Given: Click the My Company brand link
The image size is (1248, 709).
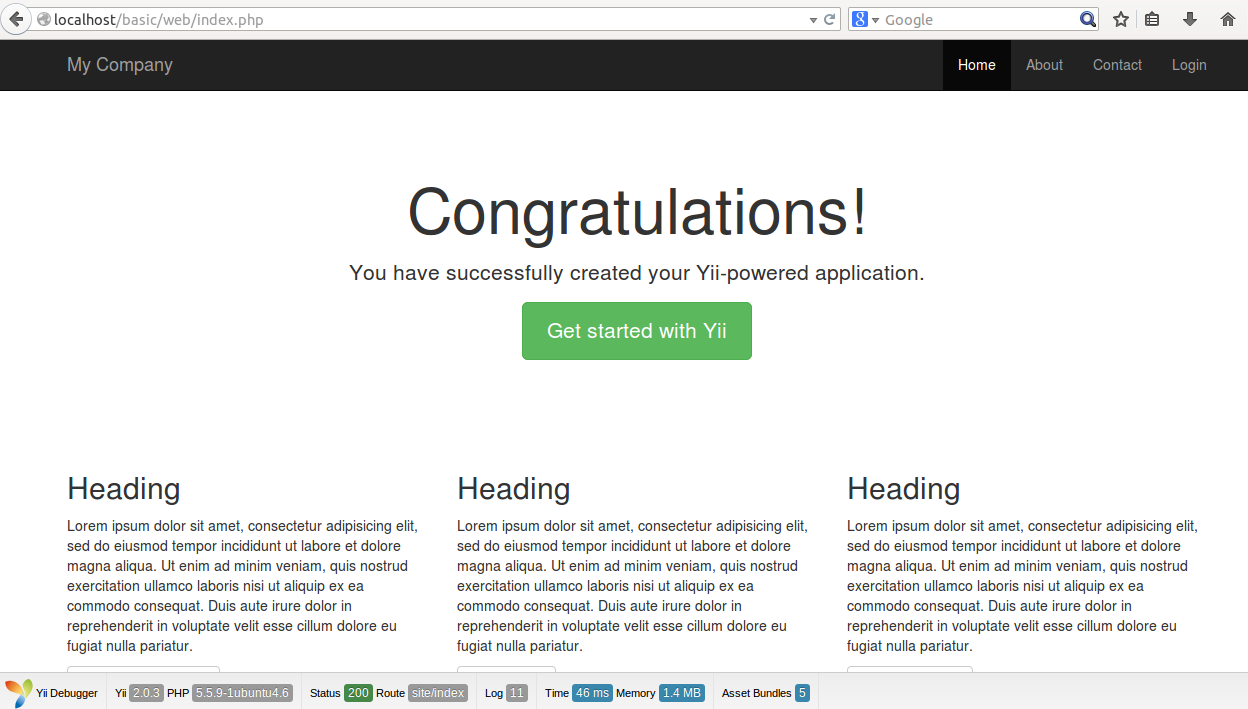Looking at the screenshot, I should pos(119,64).
